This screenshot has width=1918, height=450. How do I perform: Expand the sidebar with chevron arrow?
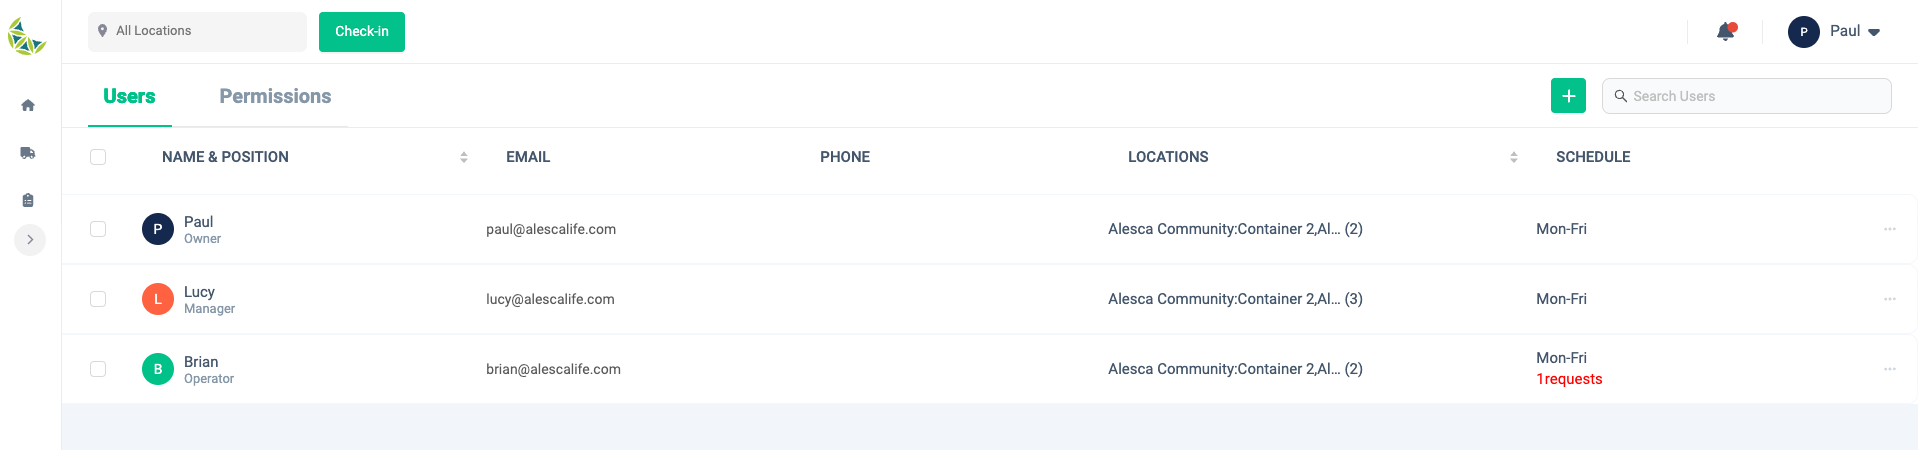(30, 240)
